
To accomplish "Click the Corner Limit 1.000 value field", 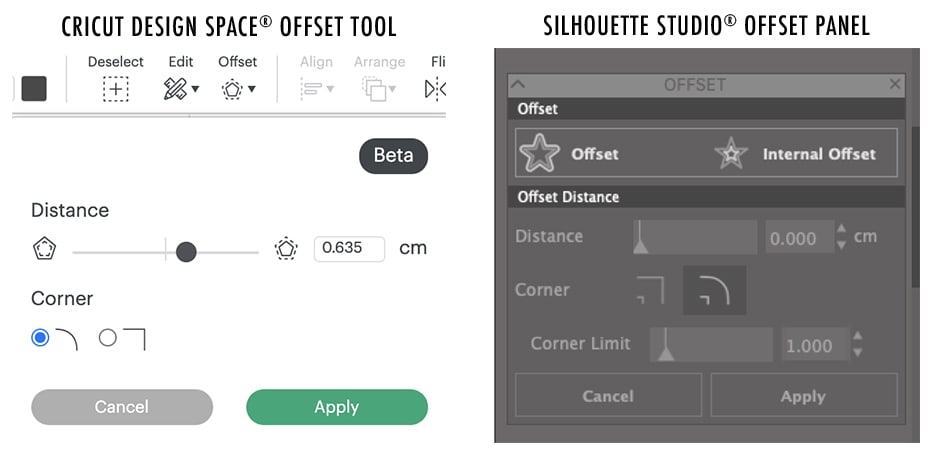I will point(811,345).
